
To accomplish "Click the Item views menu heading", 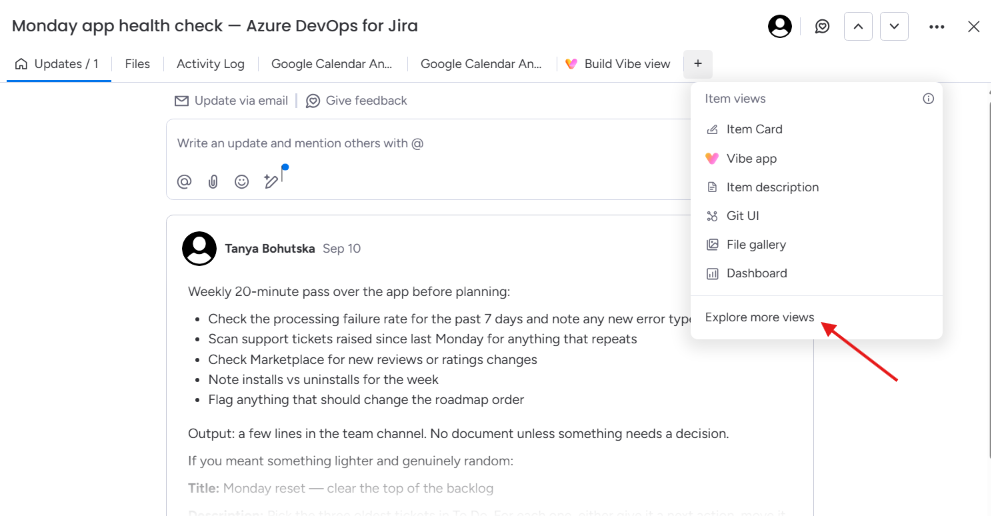I will 735,99.
